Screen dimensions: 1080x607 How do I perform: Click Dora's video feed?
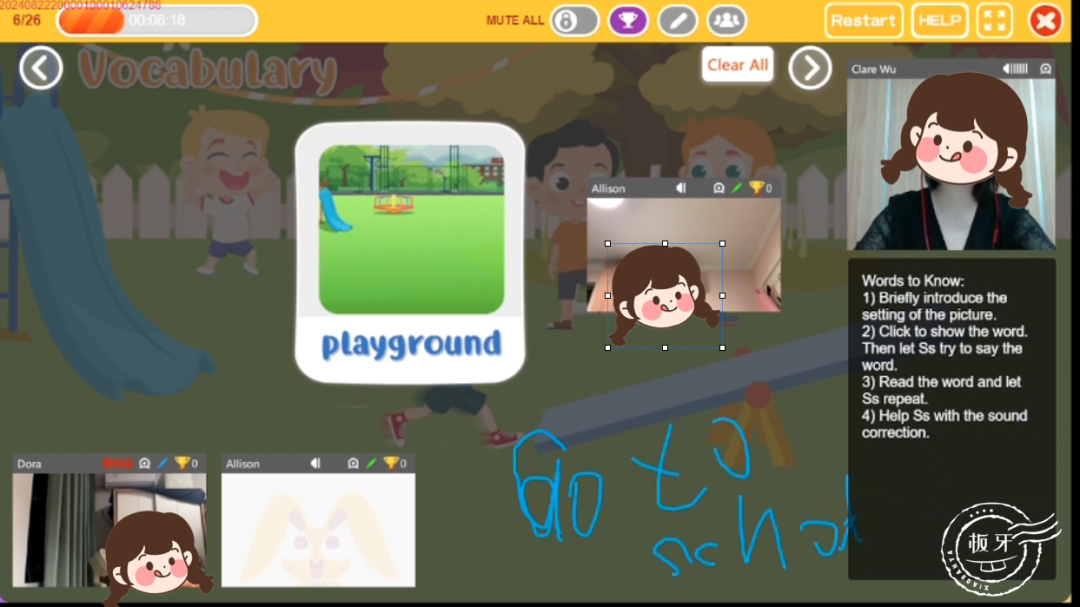pyautogui.click(x=109, y=530)
